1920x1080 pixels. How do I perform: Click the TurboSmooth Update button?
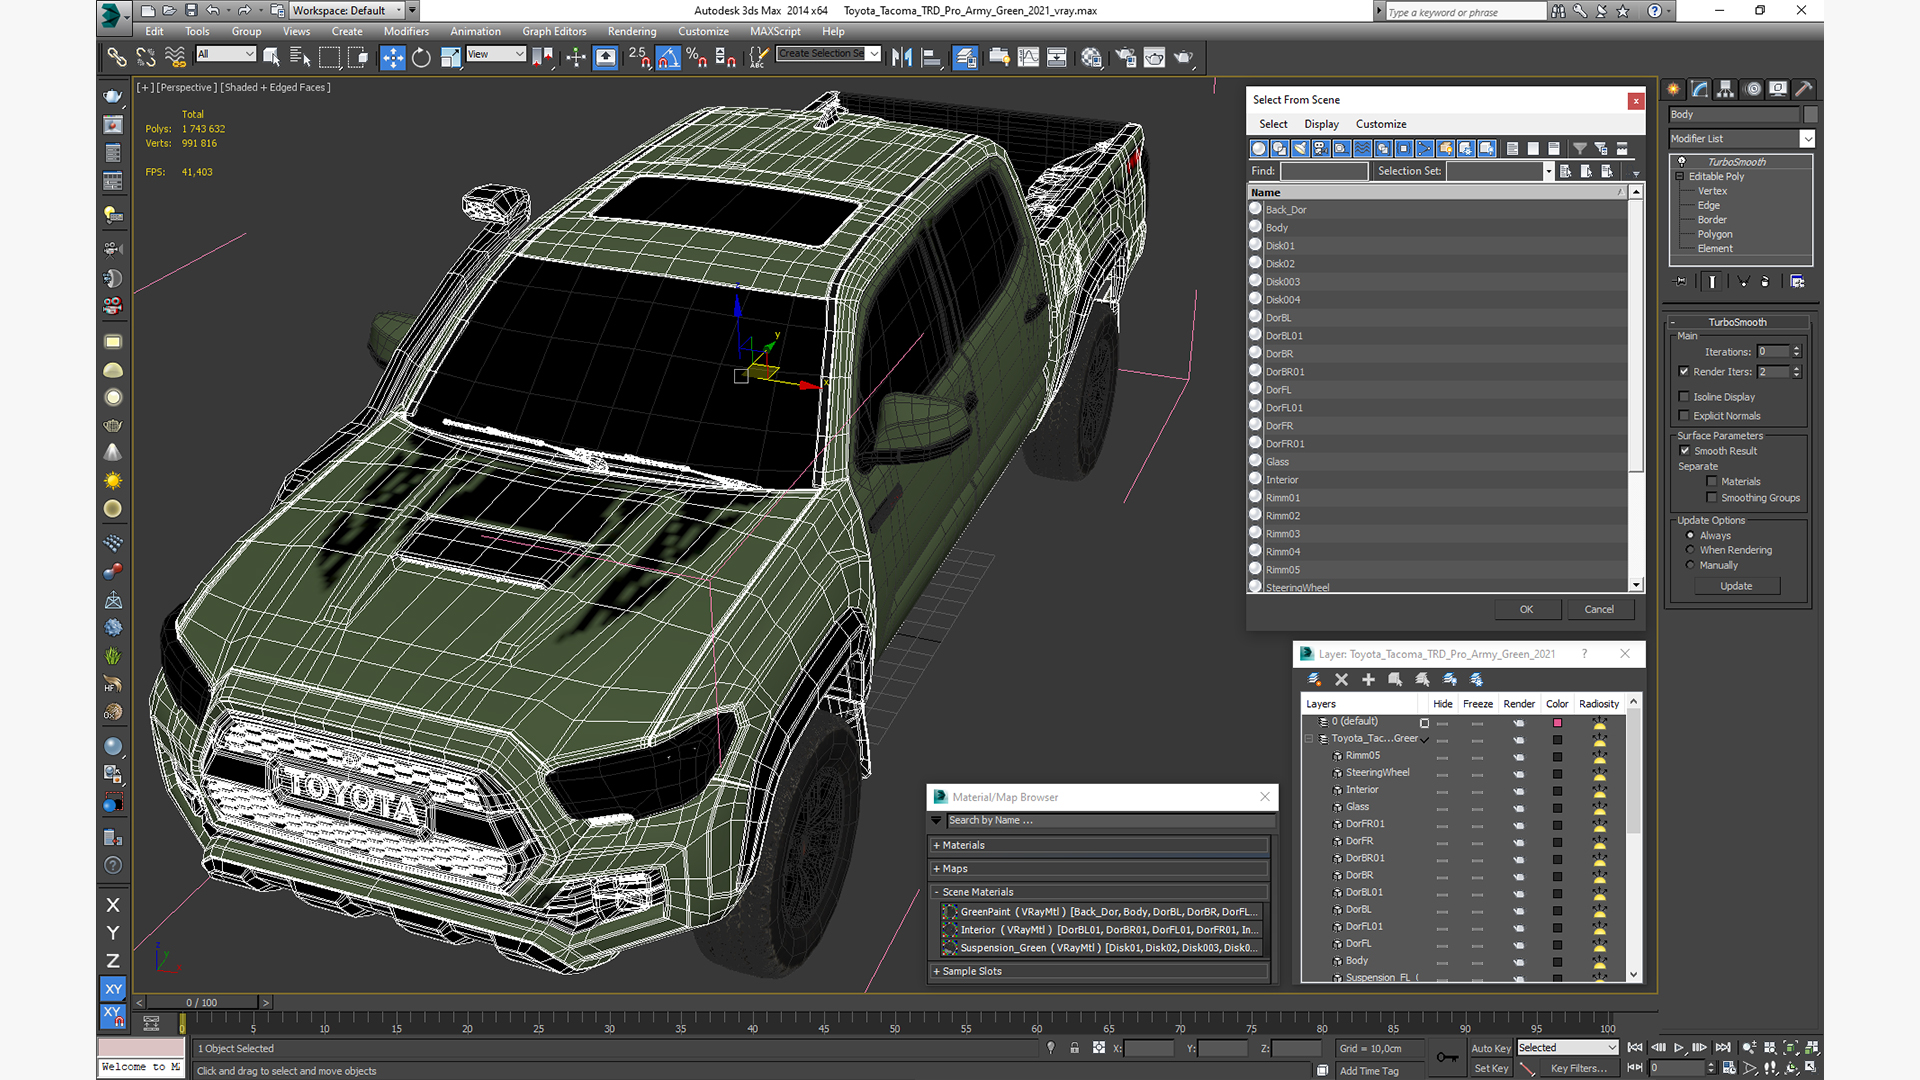click(1736, 586)
